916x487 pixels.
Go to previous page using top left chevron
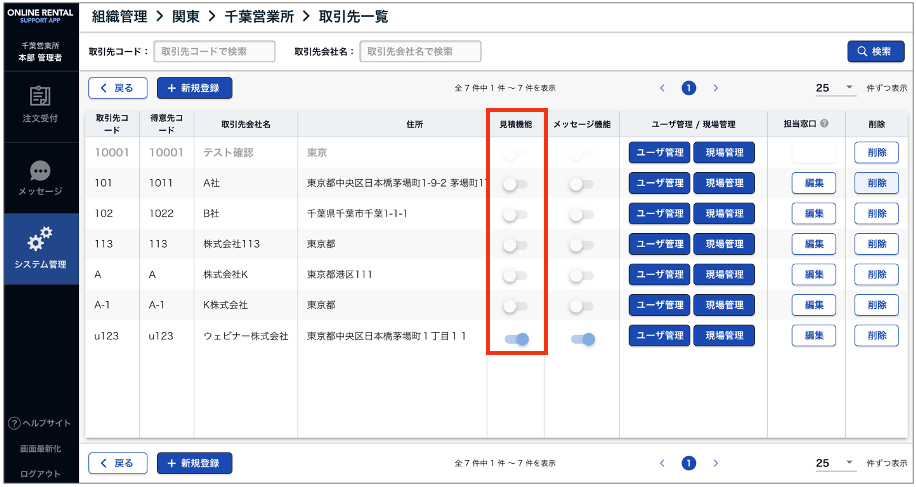click(x=661, y=88)
